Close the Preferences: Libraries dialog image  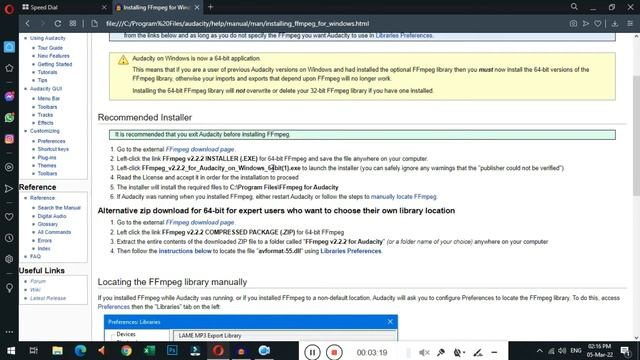(x=390, y=322)
